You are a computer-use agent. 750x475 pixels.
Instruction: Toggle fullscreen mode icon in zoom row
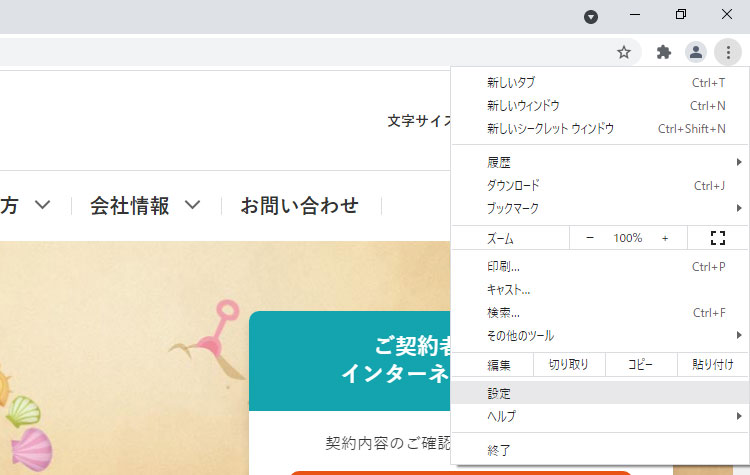pyautogui.click(x=716, y=238)
